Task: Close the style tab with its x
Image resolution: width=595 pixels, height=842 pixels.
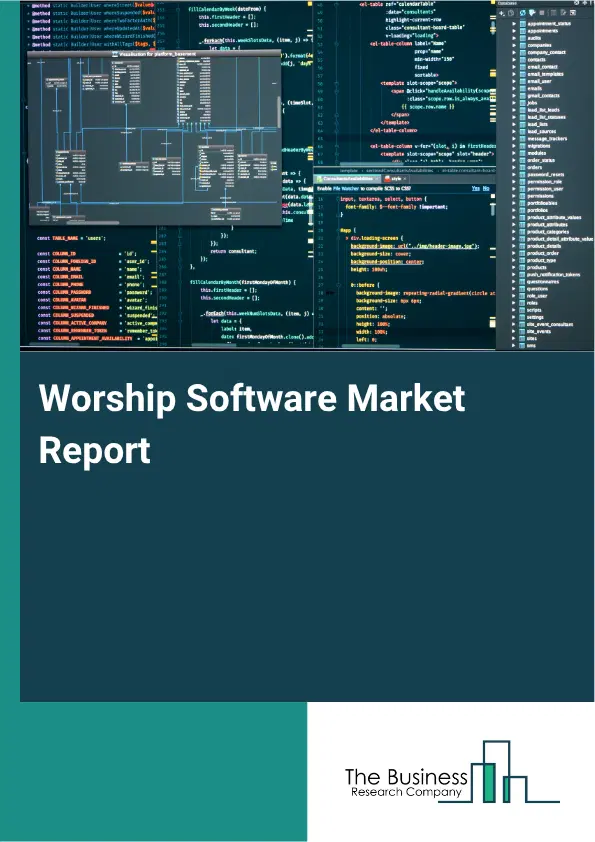Action: 404,179
